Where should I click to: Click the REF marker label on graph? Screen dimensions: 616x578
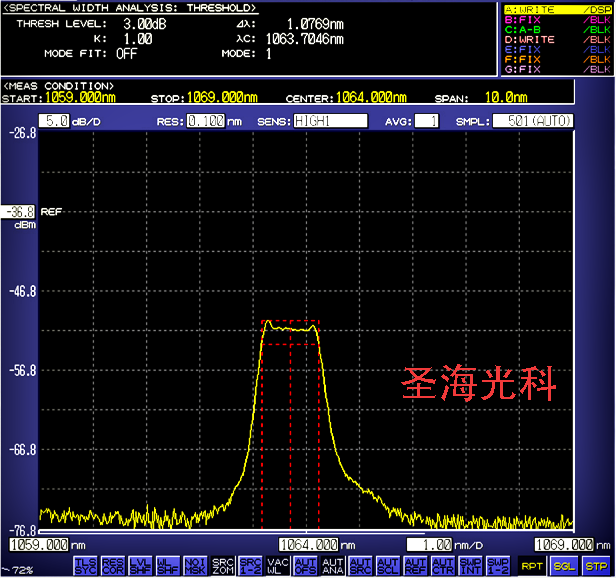51,212
